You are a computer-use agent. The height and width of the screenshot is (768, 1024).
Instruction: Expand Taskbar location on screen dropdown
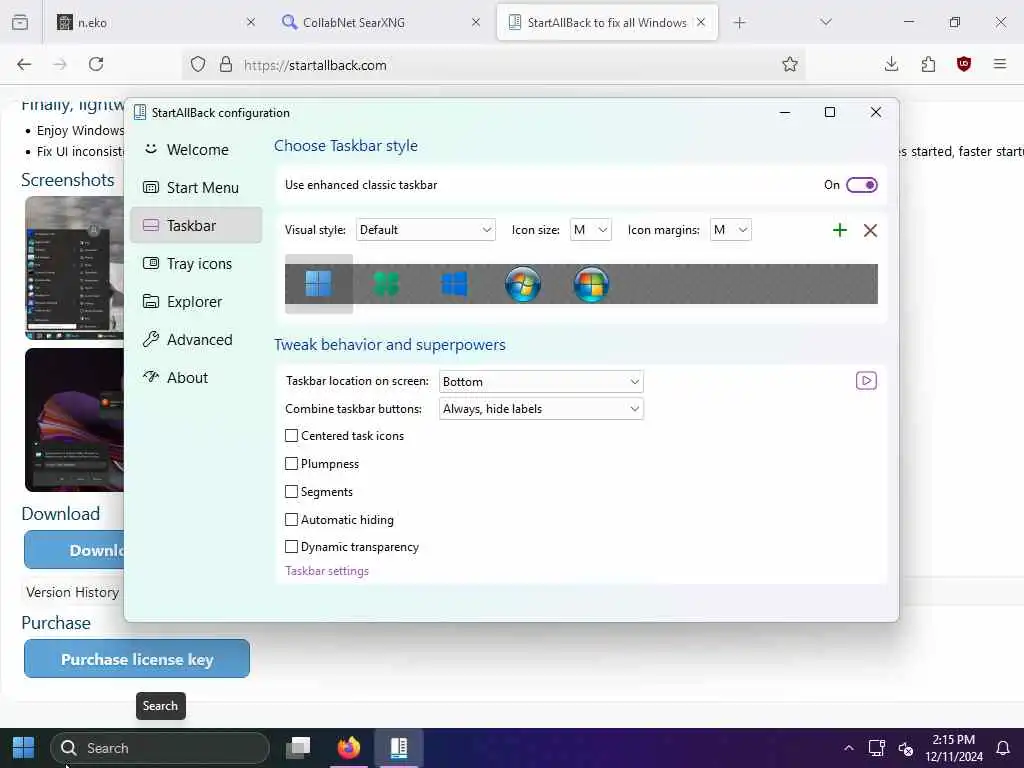(x=541, y=381)
